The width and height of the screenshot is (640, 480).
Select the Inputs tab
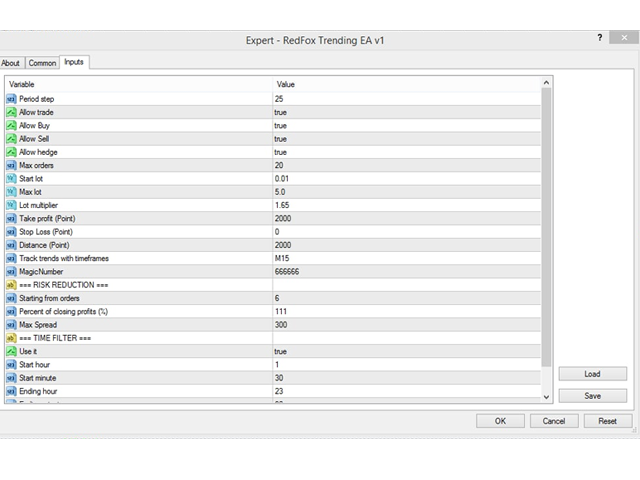[74, 62]
